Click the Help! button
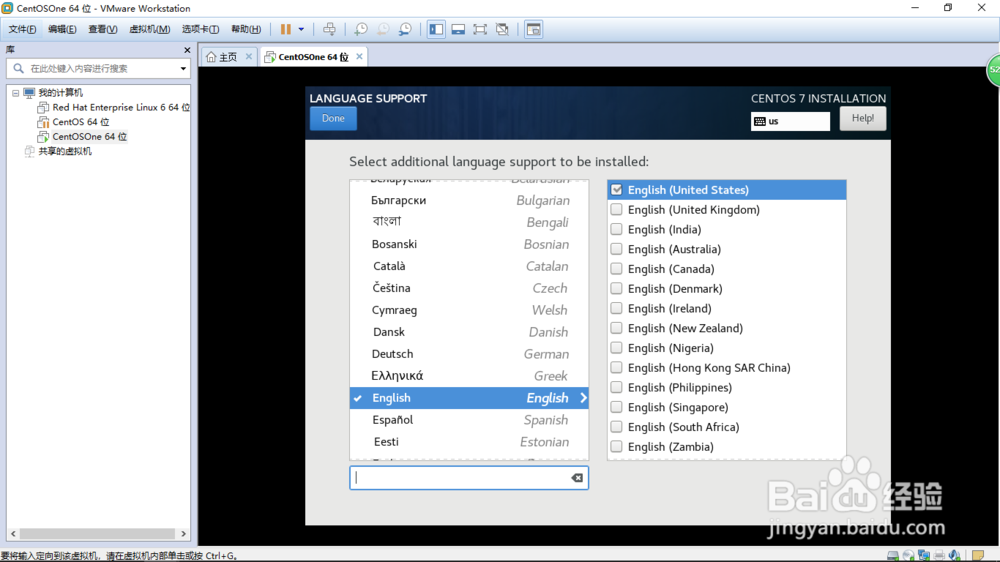1000x562 pixels. tap(863, 119)
